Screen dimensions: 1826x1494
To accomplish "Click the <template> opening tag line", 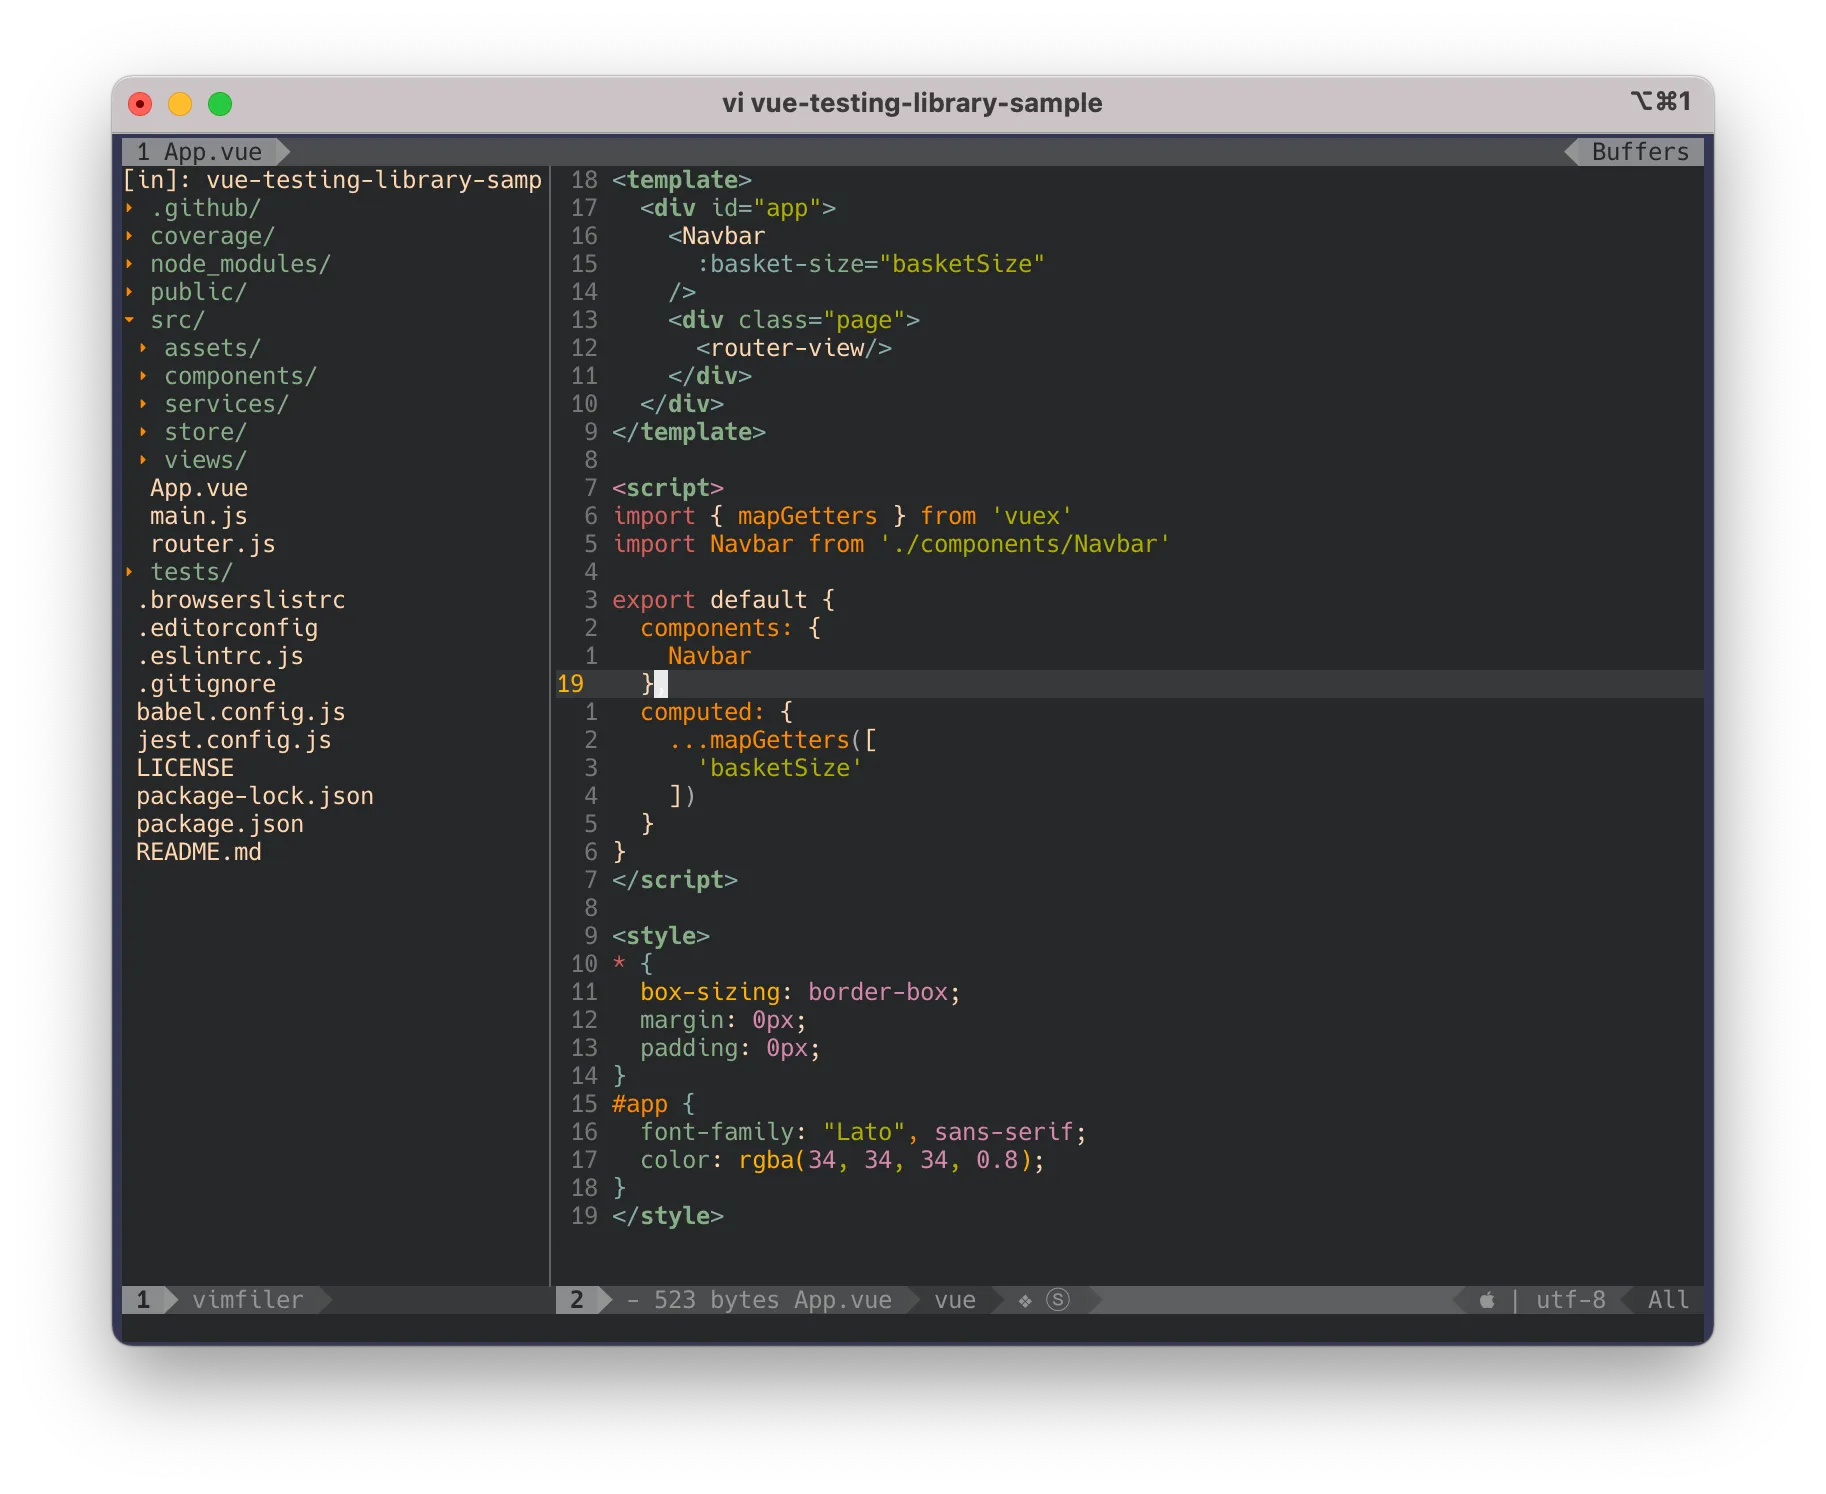I will point(682,180).
